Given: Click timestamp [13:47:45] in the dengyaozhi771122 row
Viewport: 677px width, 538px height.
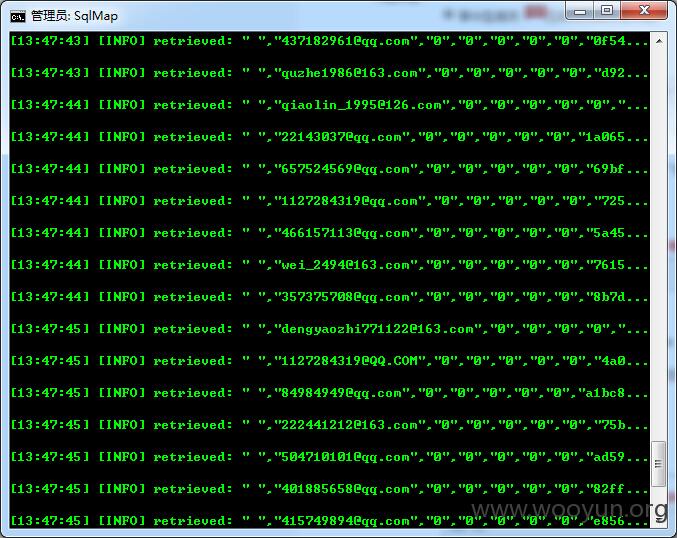Looking at the screenshot, I should pos(50,329).
